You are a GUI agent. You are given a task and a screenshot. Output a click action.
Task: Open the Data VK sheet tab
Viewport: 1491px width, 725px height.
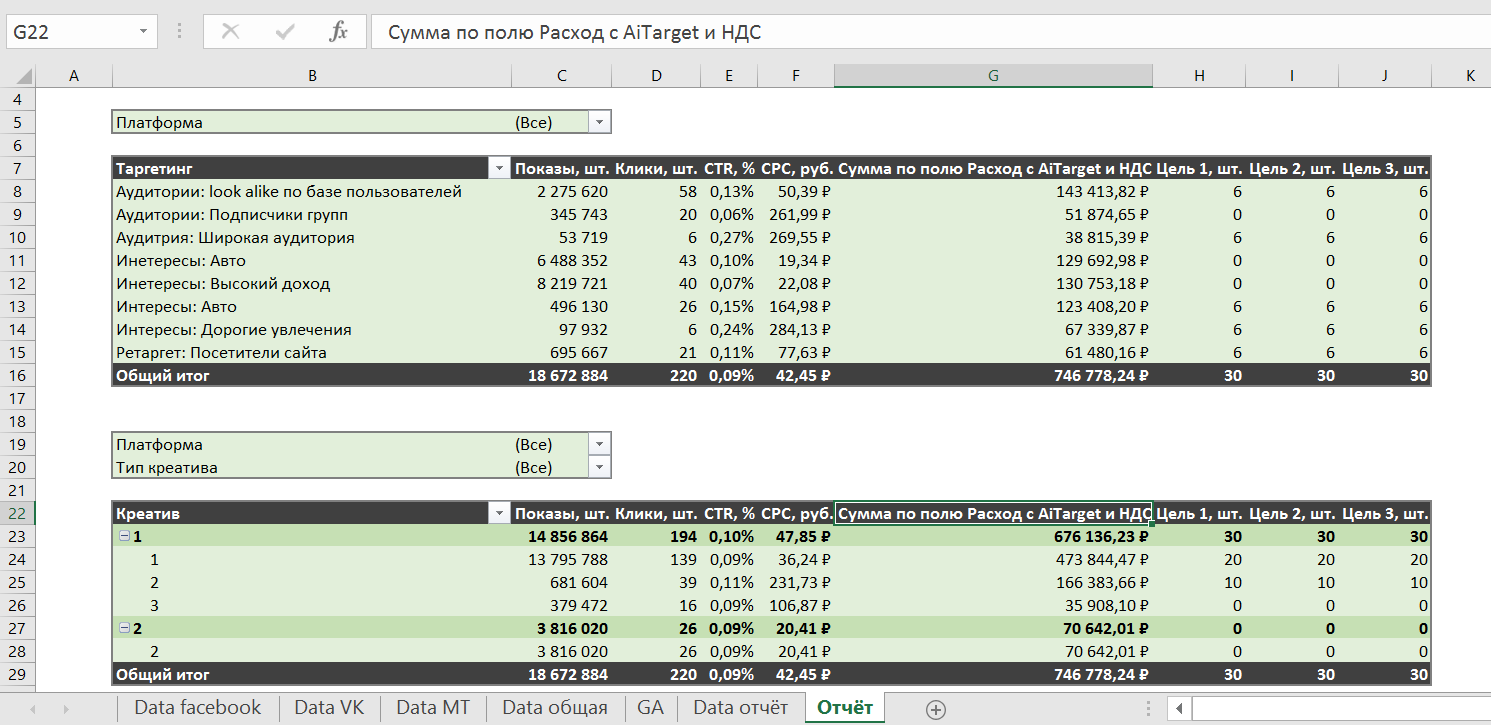(x=329, y=708)
